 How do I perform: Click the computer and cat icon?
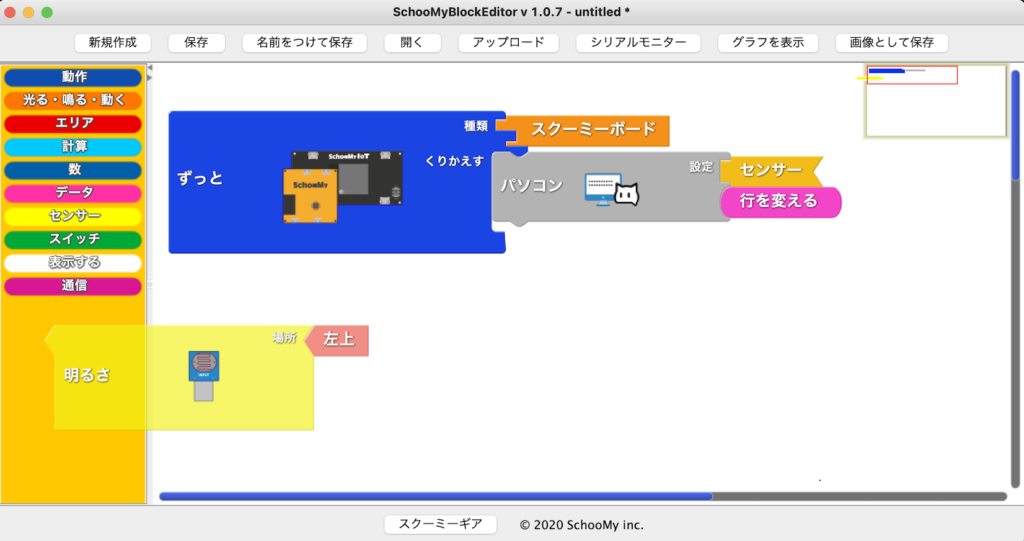tap(611, 189)
